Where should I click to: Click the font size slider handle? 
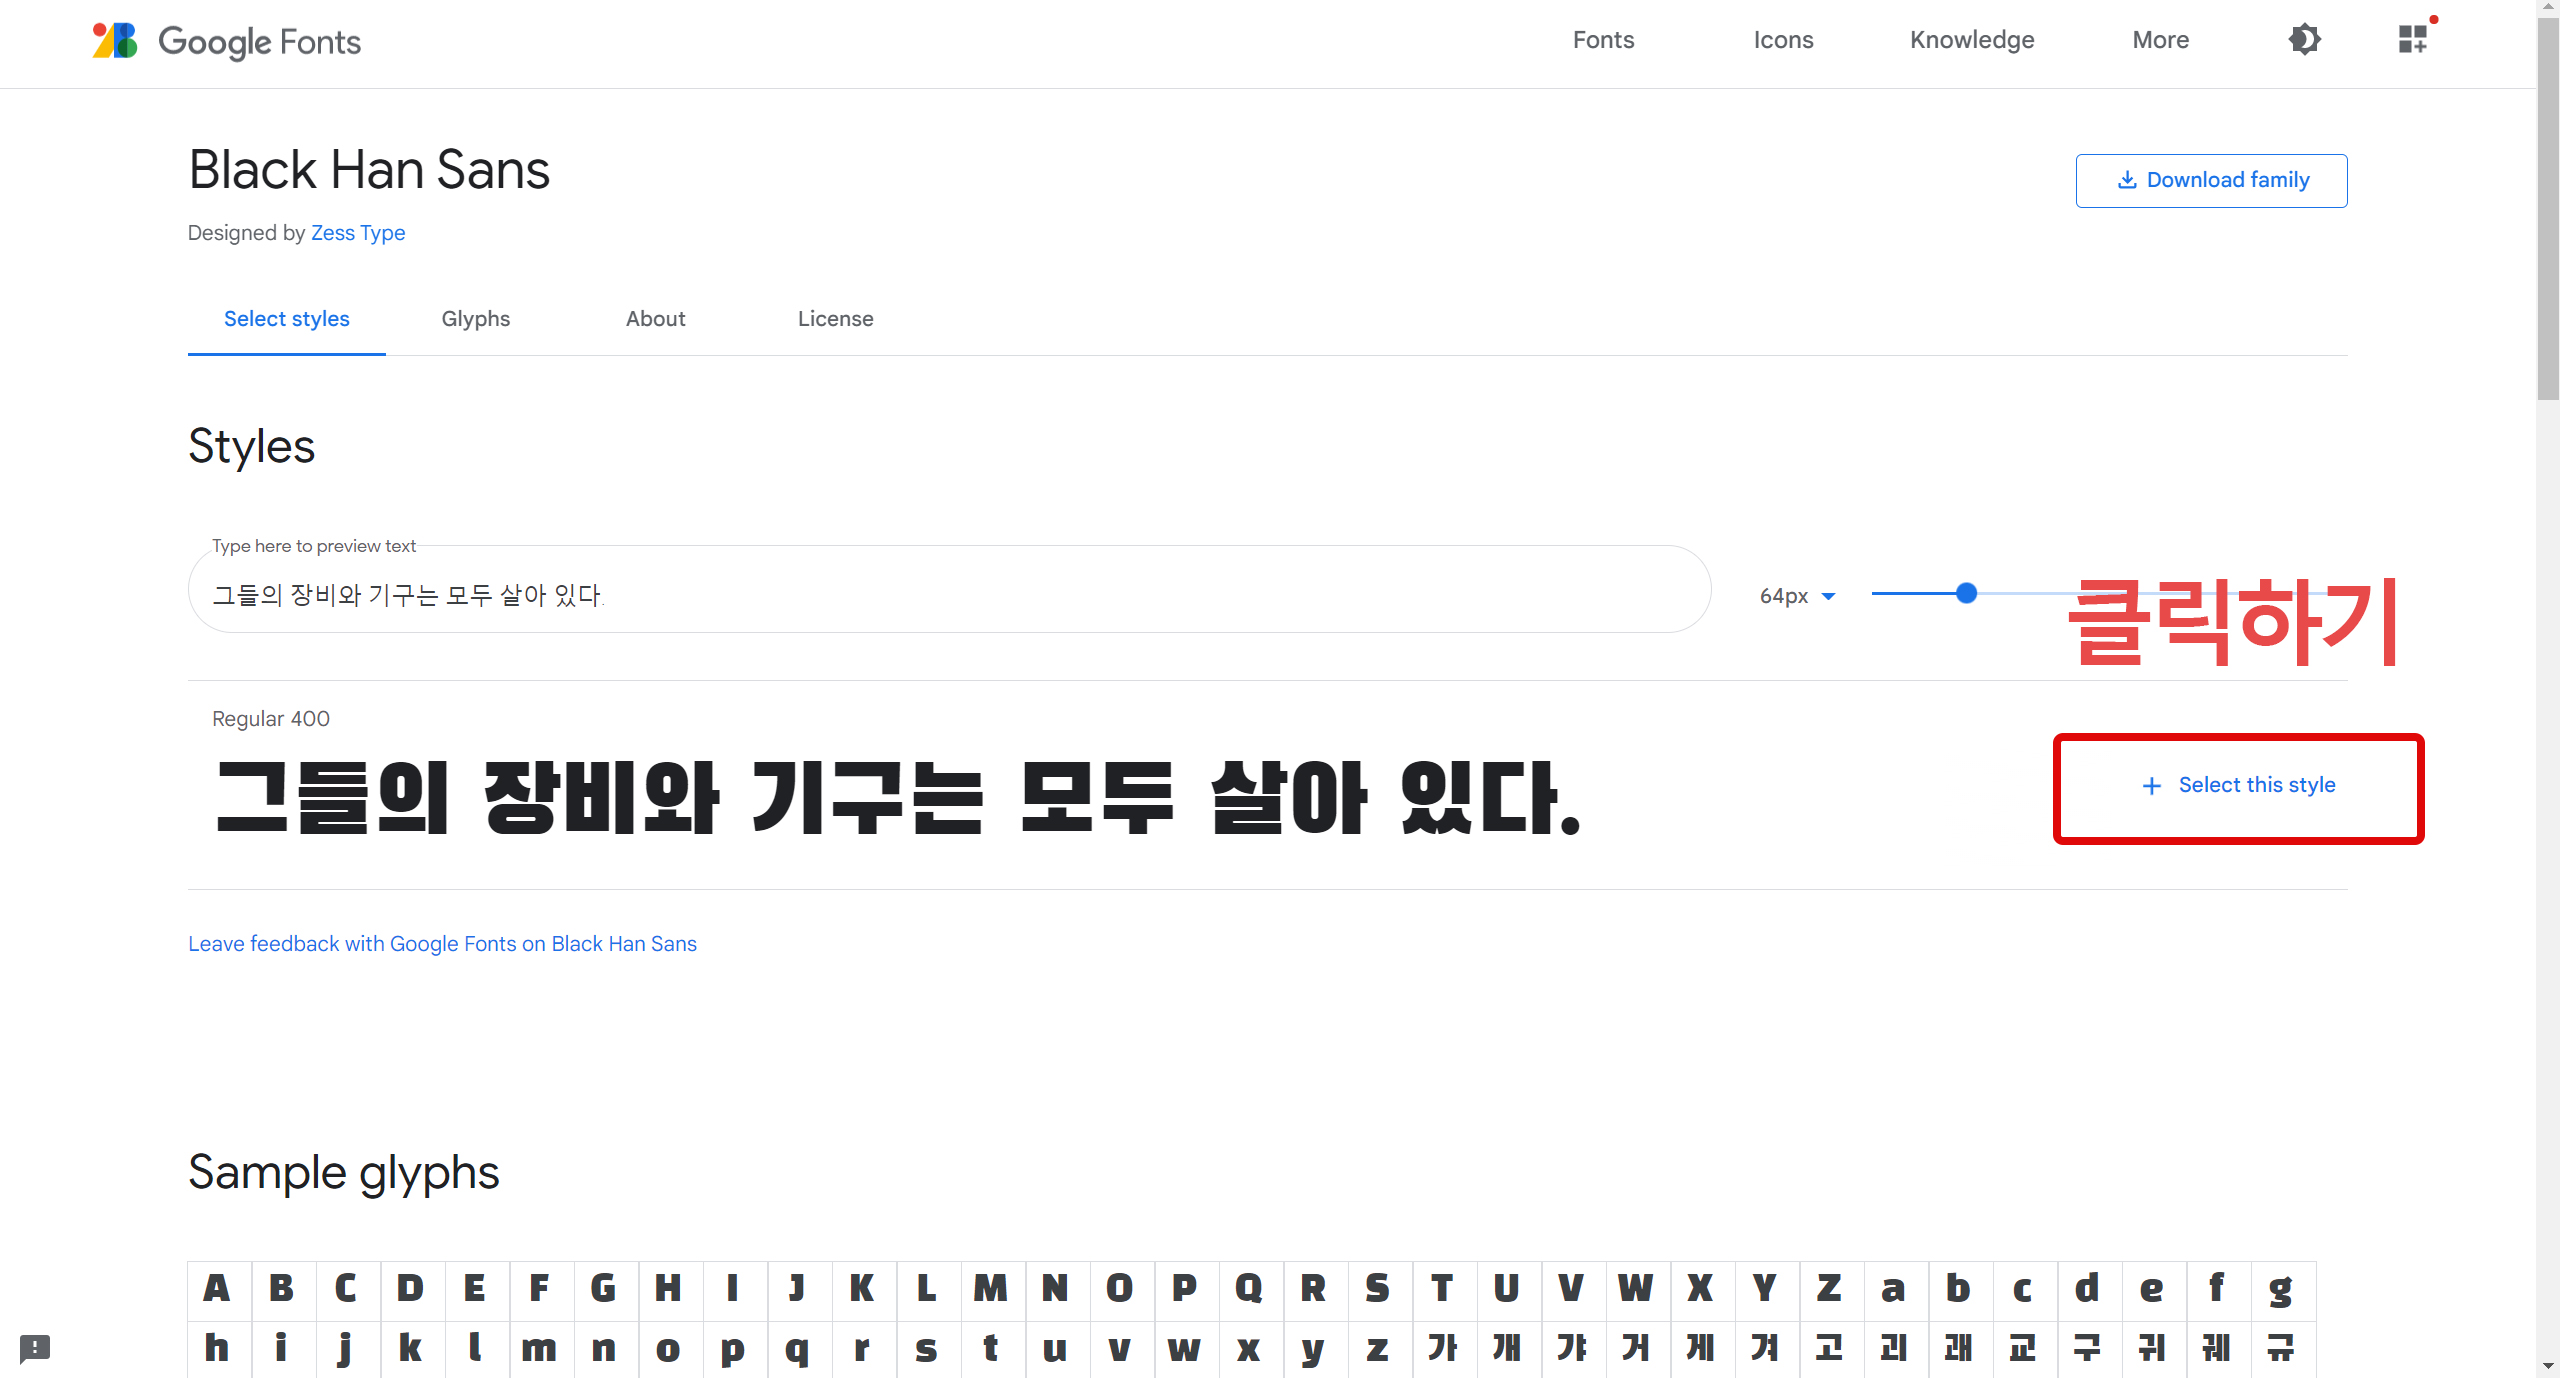[x=1966, y=593]
